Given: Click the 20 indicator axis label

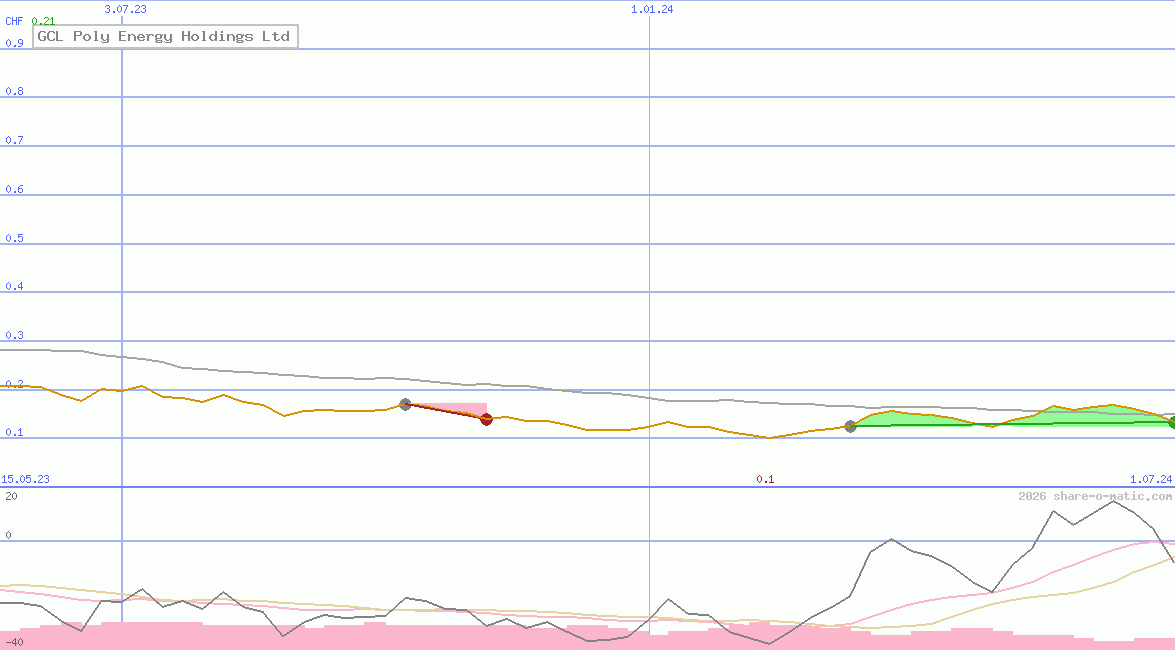Looking at the screenshot, I should pyautogui.click(x=11, y=496).
